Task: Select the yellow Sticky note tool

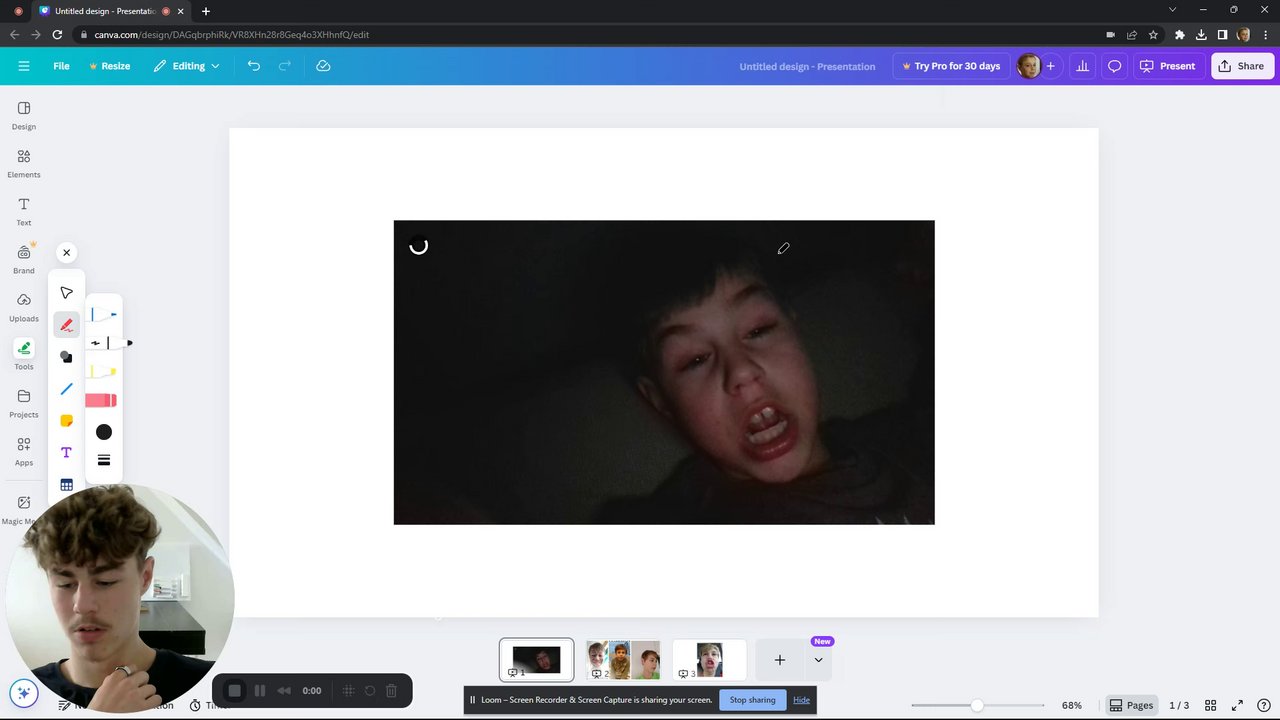Action: click(x=66, y=421)
